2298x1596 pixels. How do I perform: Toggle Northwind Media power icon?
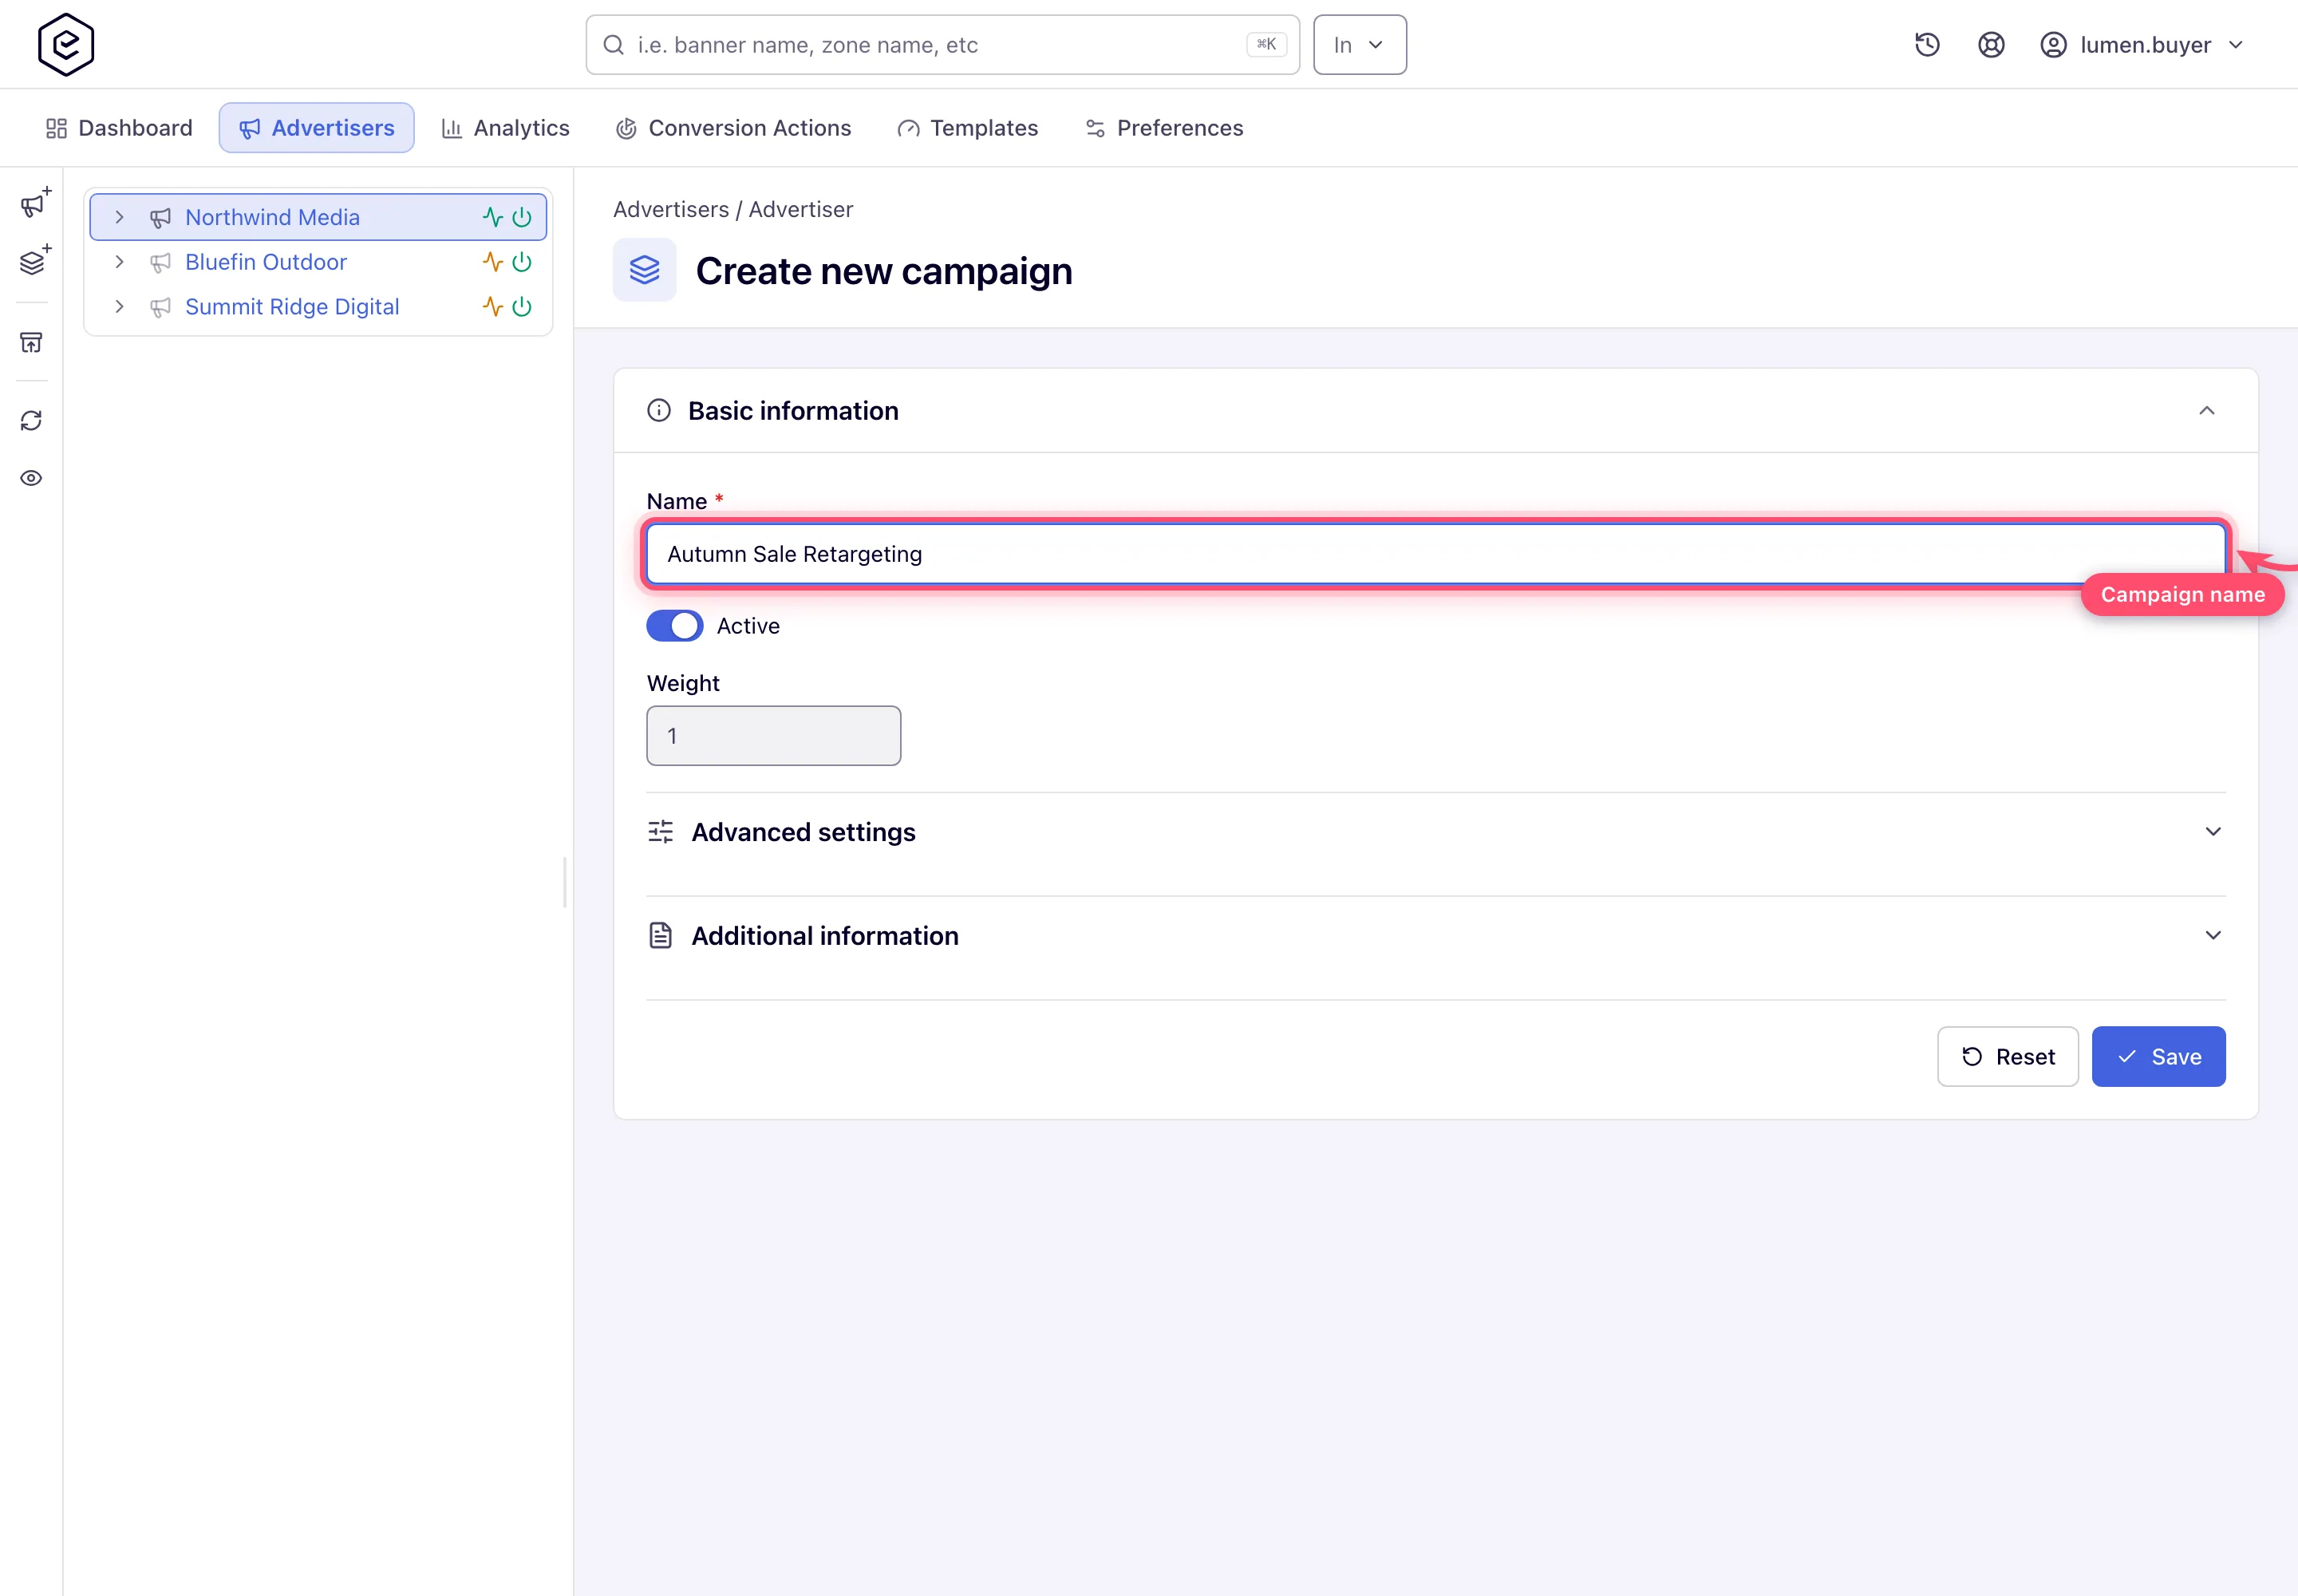pyautogui.click(x=522, y=217)
